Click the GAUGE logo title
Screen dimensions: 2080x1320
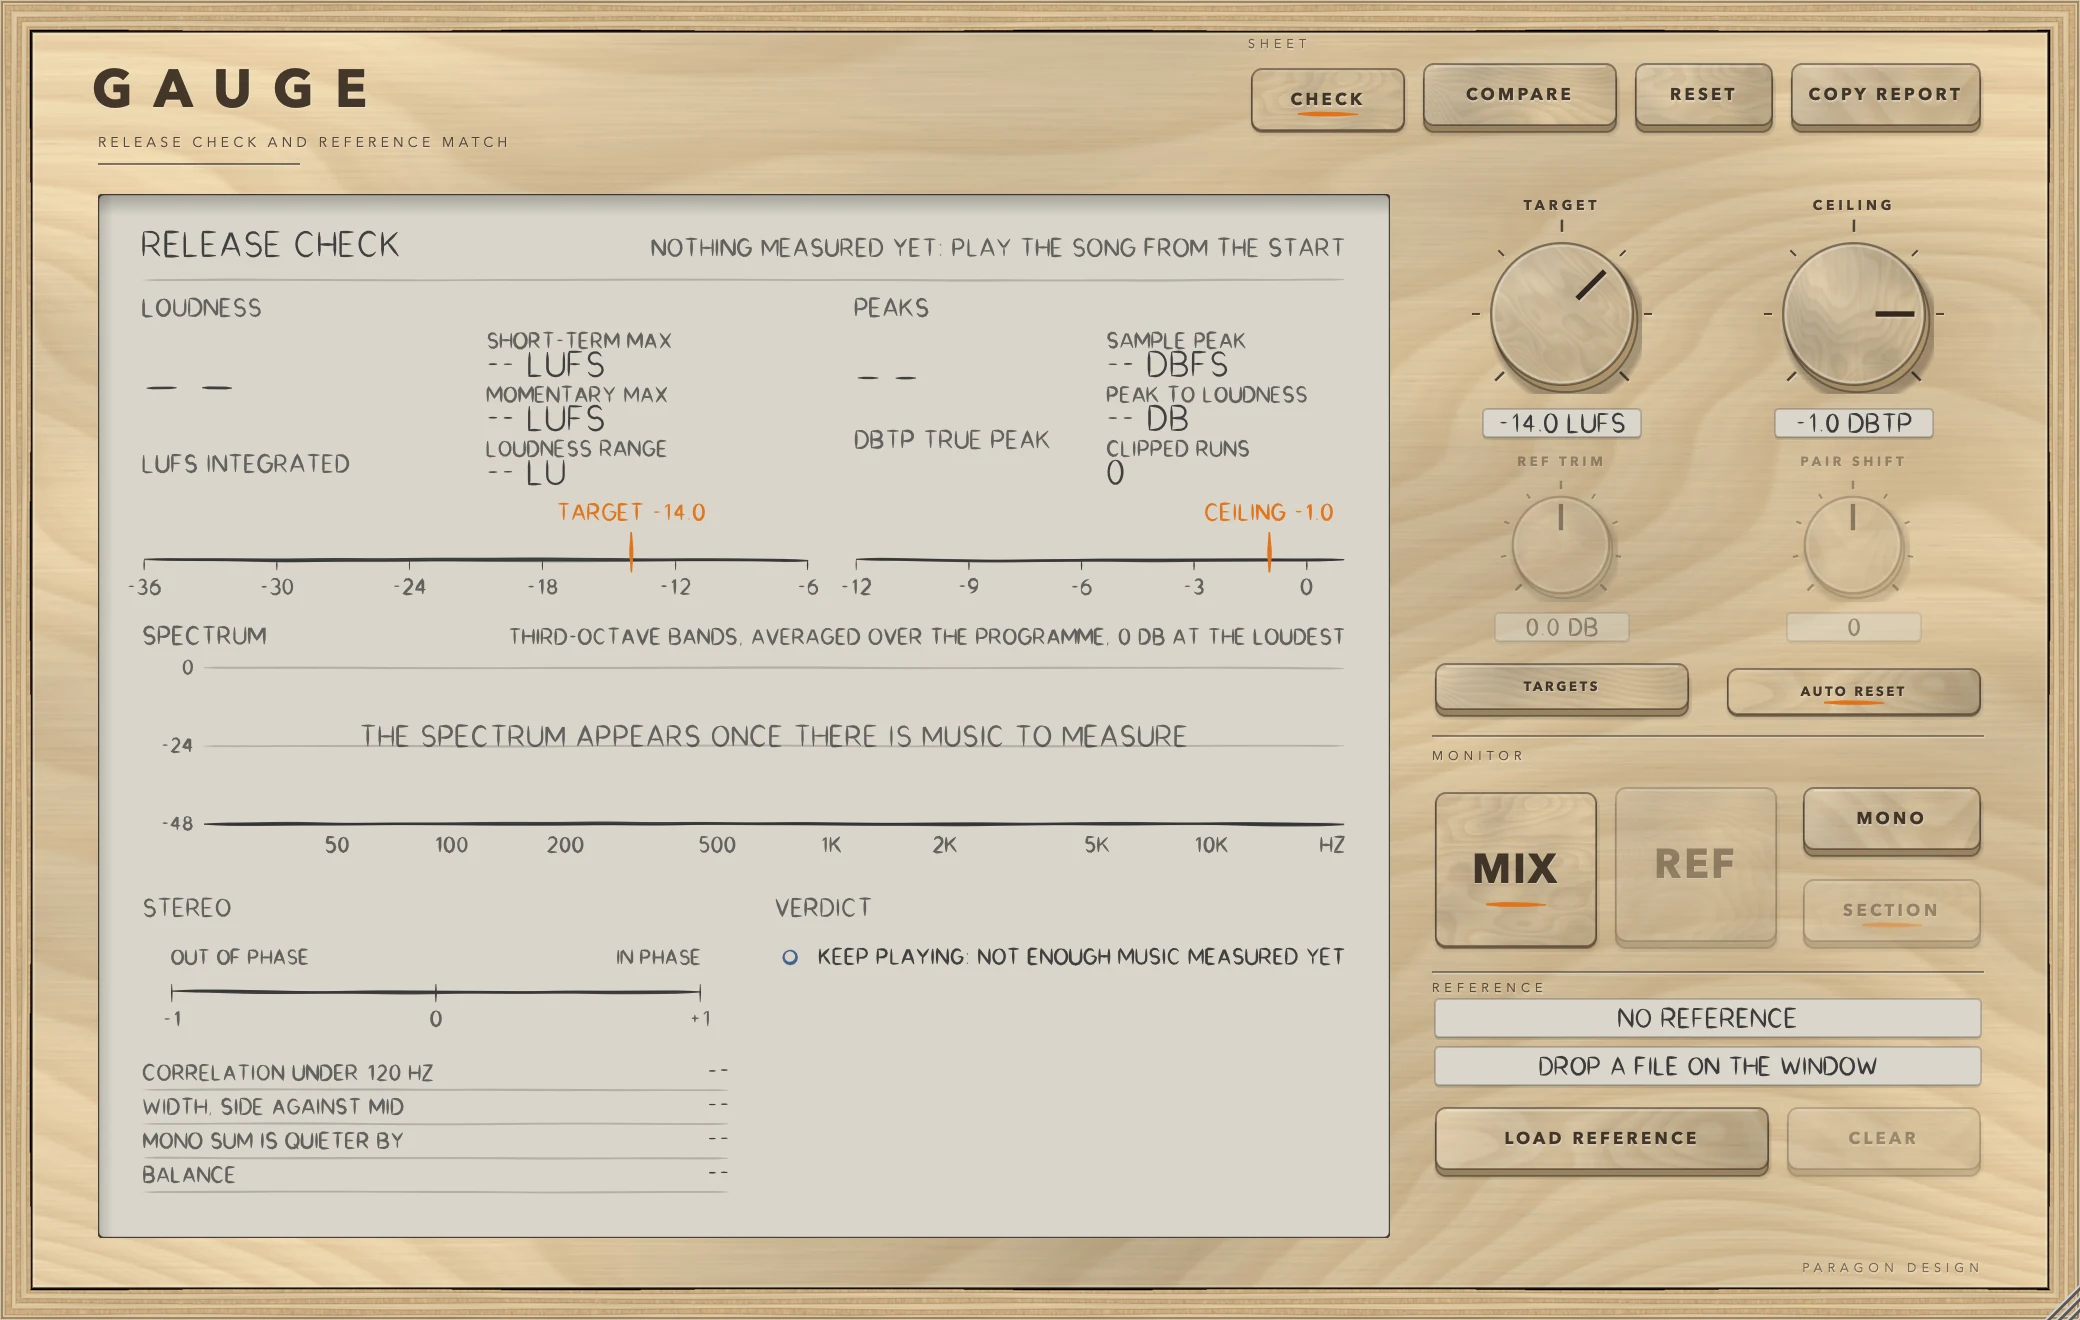pyautogui.click(x=231, y=89)
